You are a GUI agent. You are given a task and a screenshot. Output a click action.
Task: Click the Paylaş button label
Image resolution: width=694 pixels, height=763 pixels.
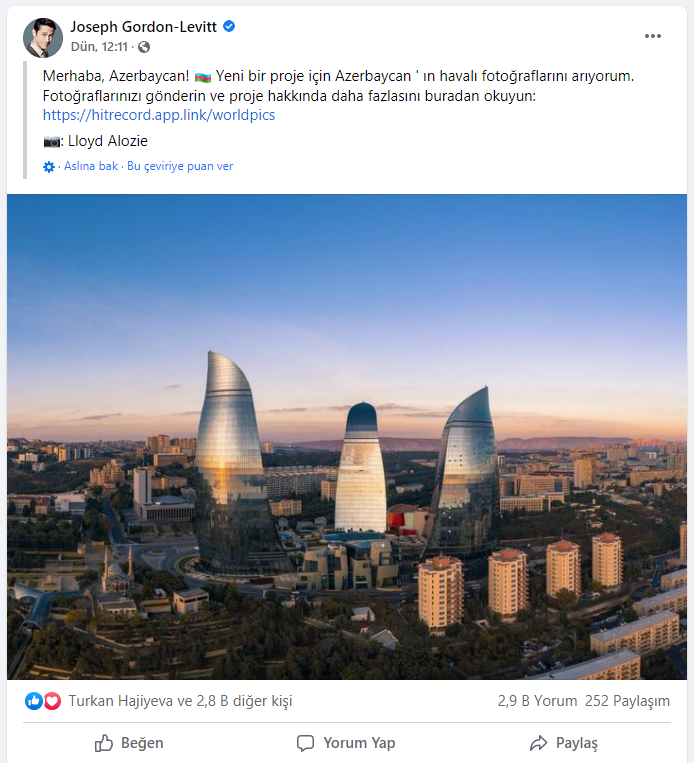(x=577, y=743)
